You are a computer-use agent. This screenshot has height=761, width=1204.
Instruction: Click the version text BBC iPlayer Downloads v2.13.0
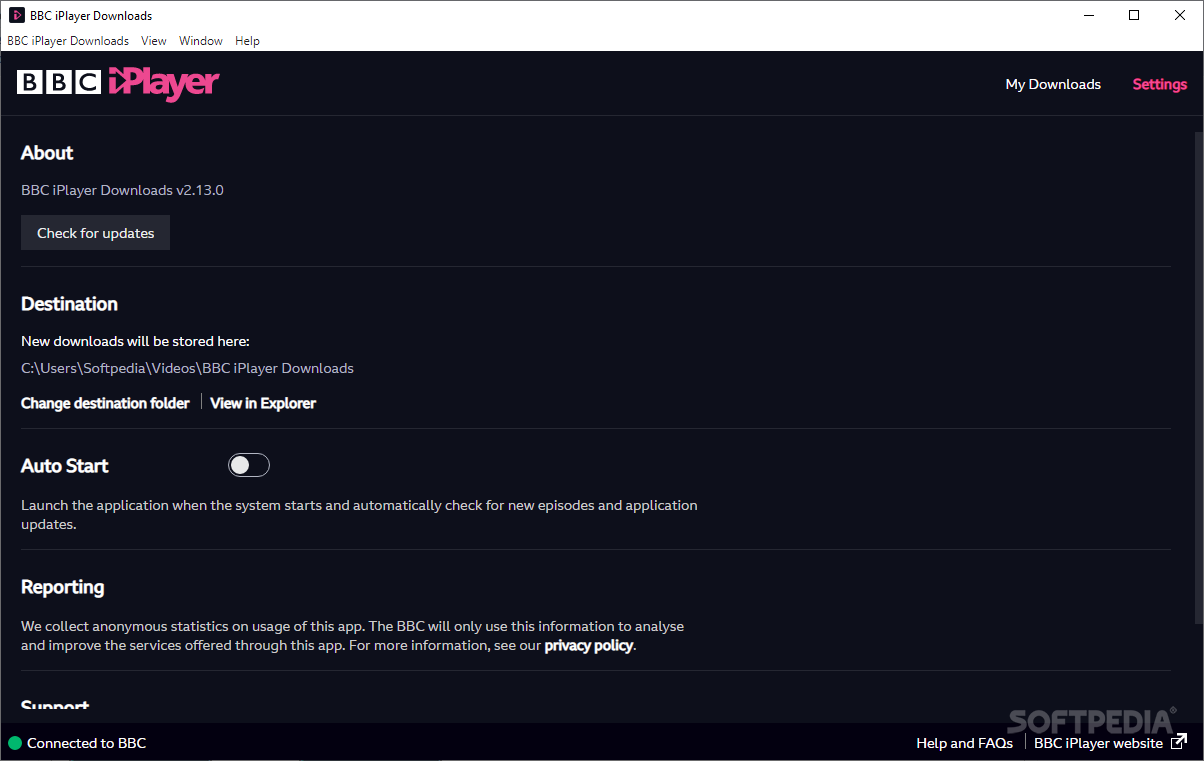click(x=122, y=190)
